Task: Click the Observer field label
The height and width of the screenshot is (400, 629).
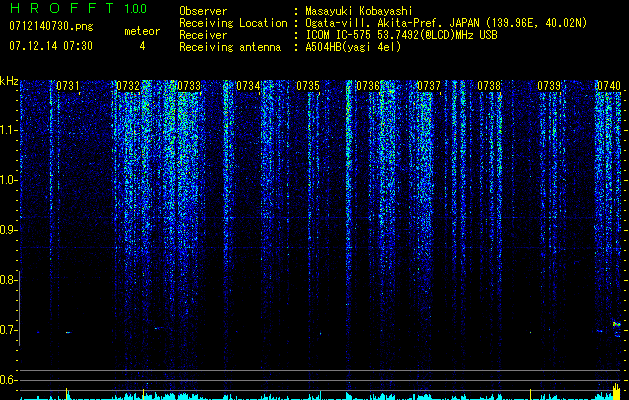Action: point(203,11)
